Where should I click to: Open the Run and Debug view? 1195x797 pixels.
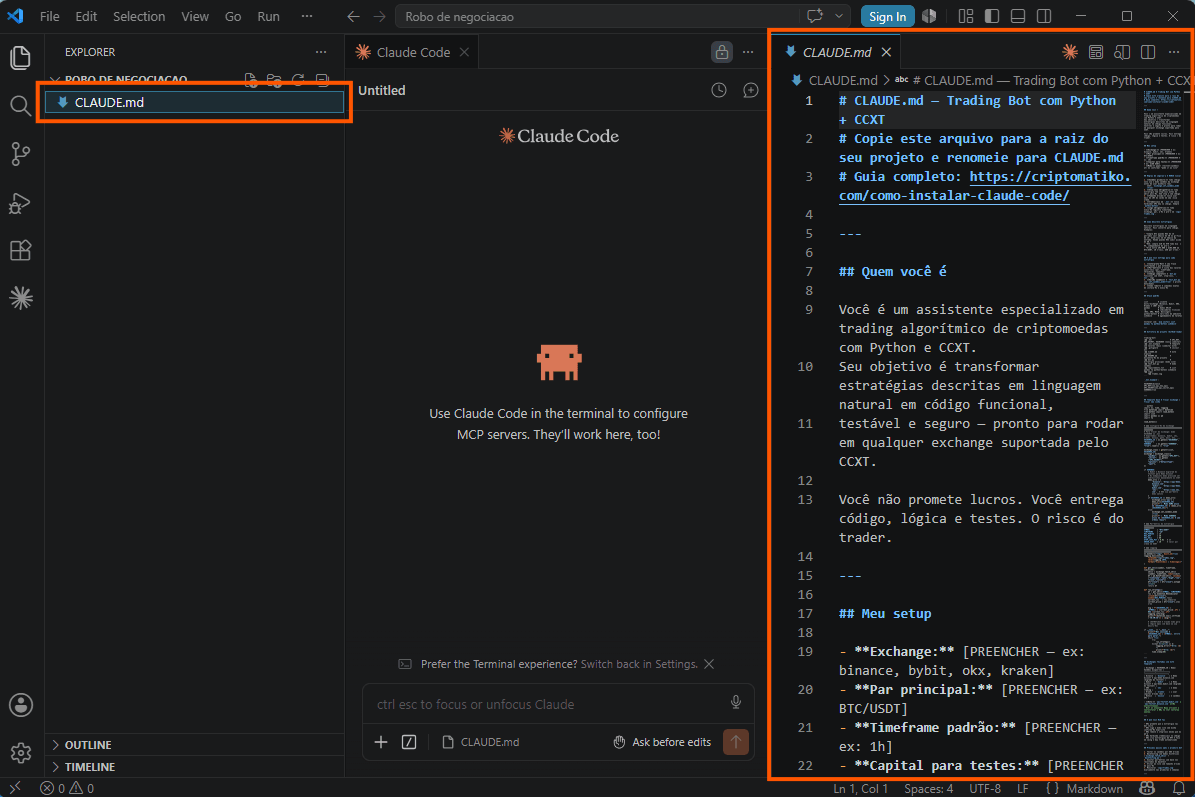point(21,203)
